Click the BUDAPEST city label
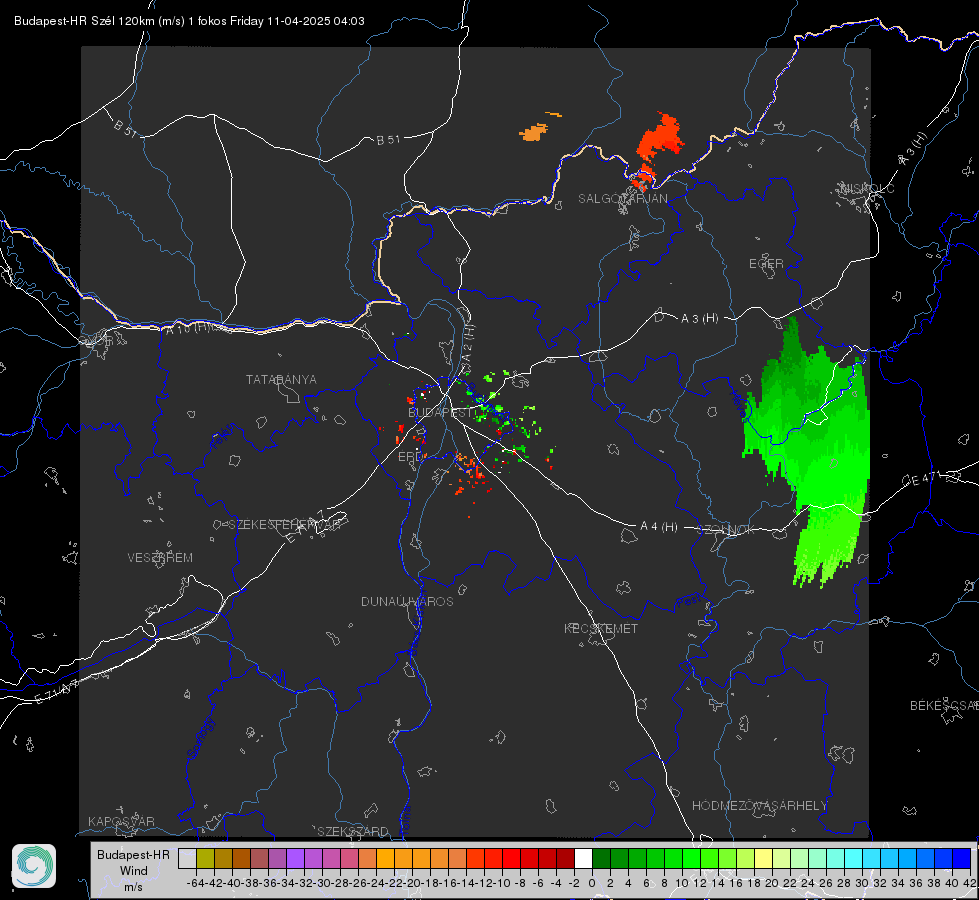 [440, 413]
